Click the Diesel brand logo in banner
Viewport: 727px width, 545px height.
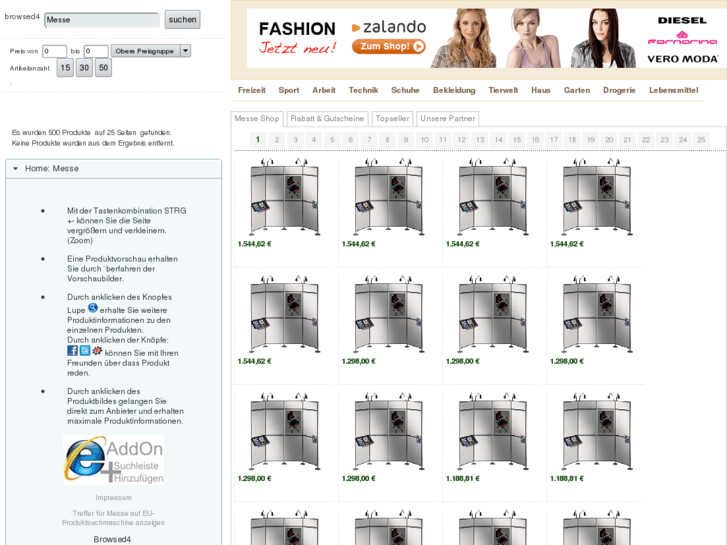[682, 20]
